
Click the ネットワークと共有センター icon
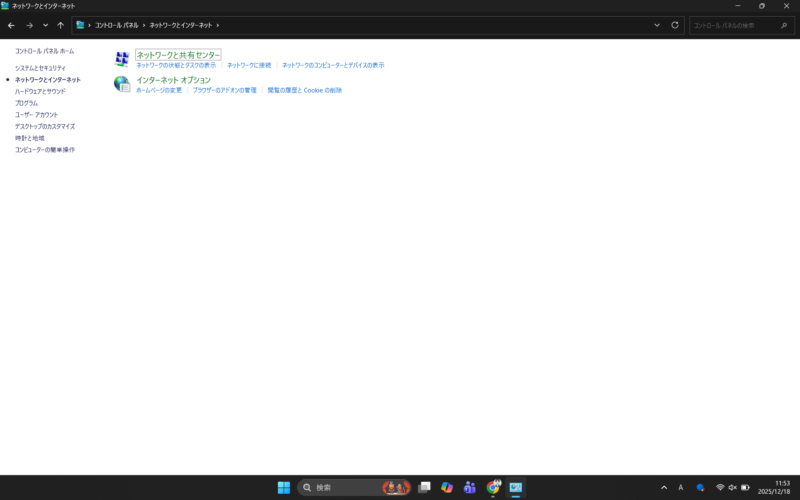point(121,60)
